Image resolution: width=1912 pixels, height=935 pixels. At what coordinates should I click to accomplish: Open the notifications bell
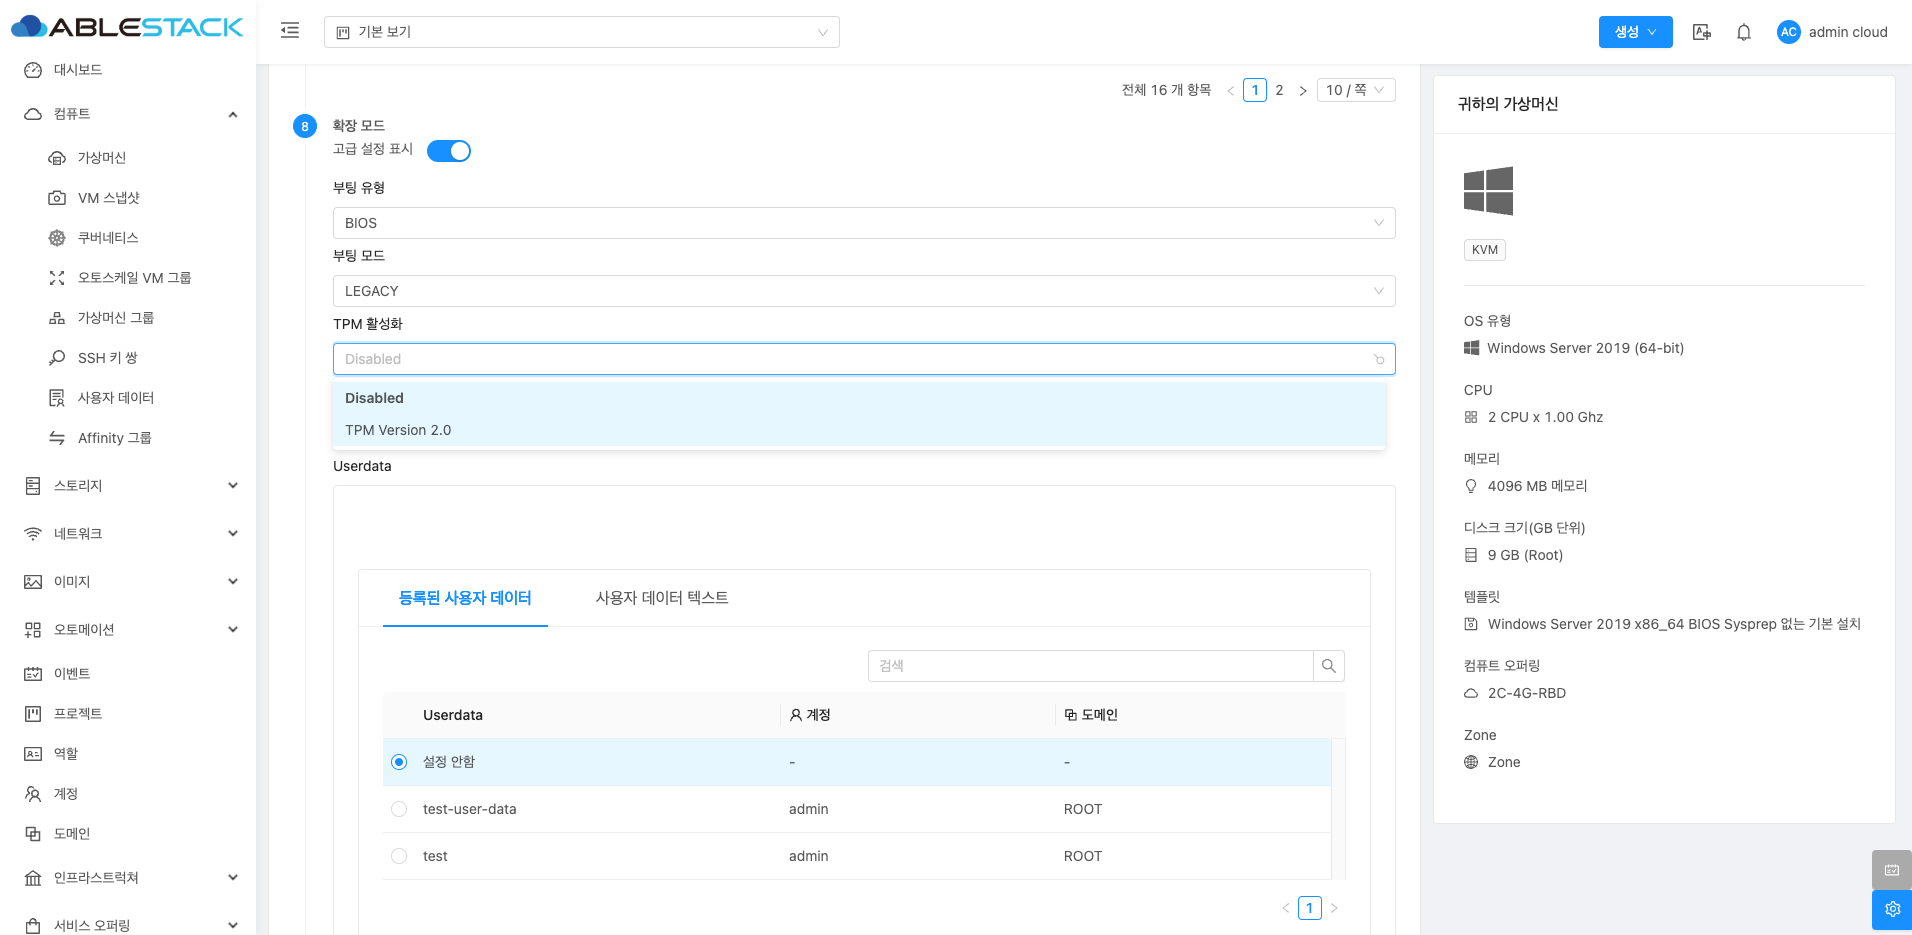(1743, 32)
